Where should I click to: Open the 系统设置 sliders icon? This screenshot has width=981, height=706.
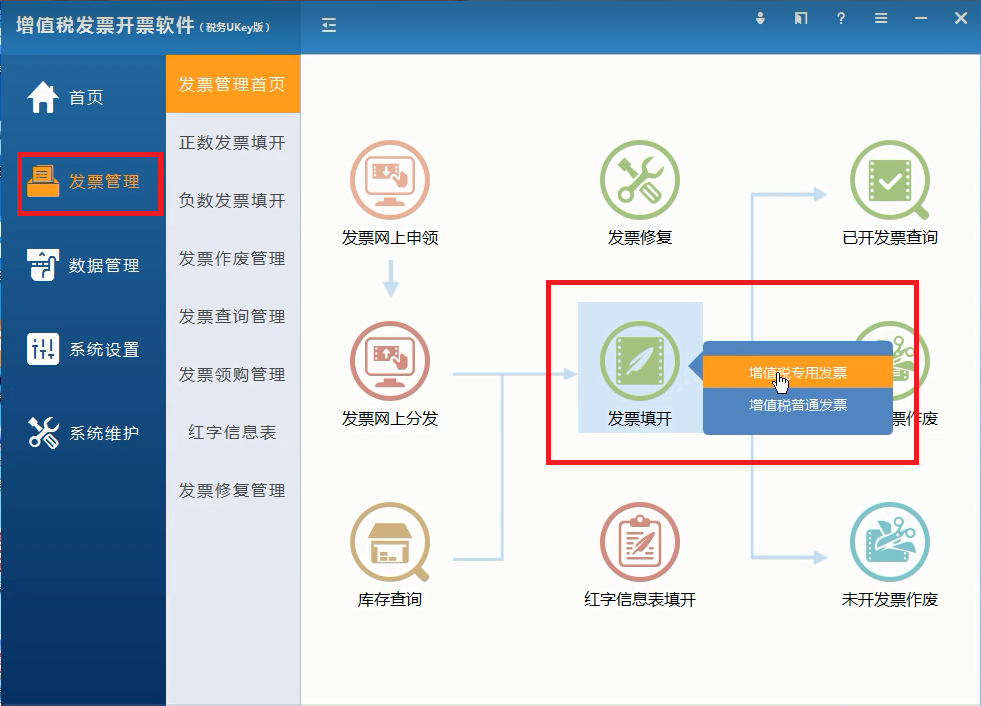pyautogui.click(x=43, y=349)
